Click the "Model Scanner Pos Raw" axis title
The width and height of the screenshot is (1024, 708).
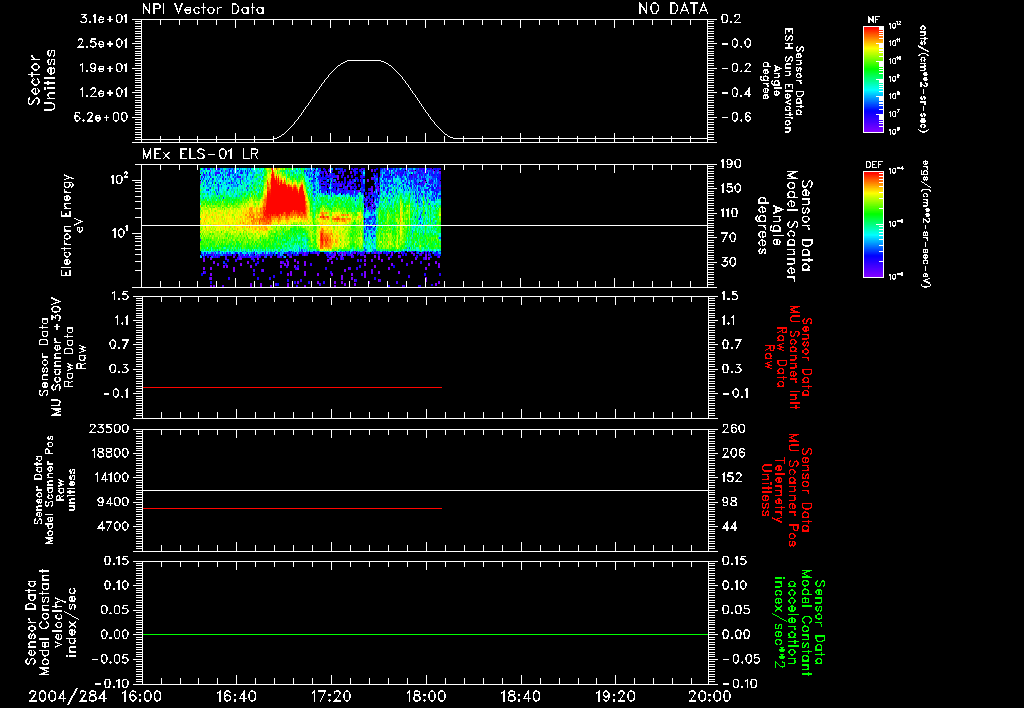55,490
